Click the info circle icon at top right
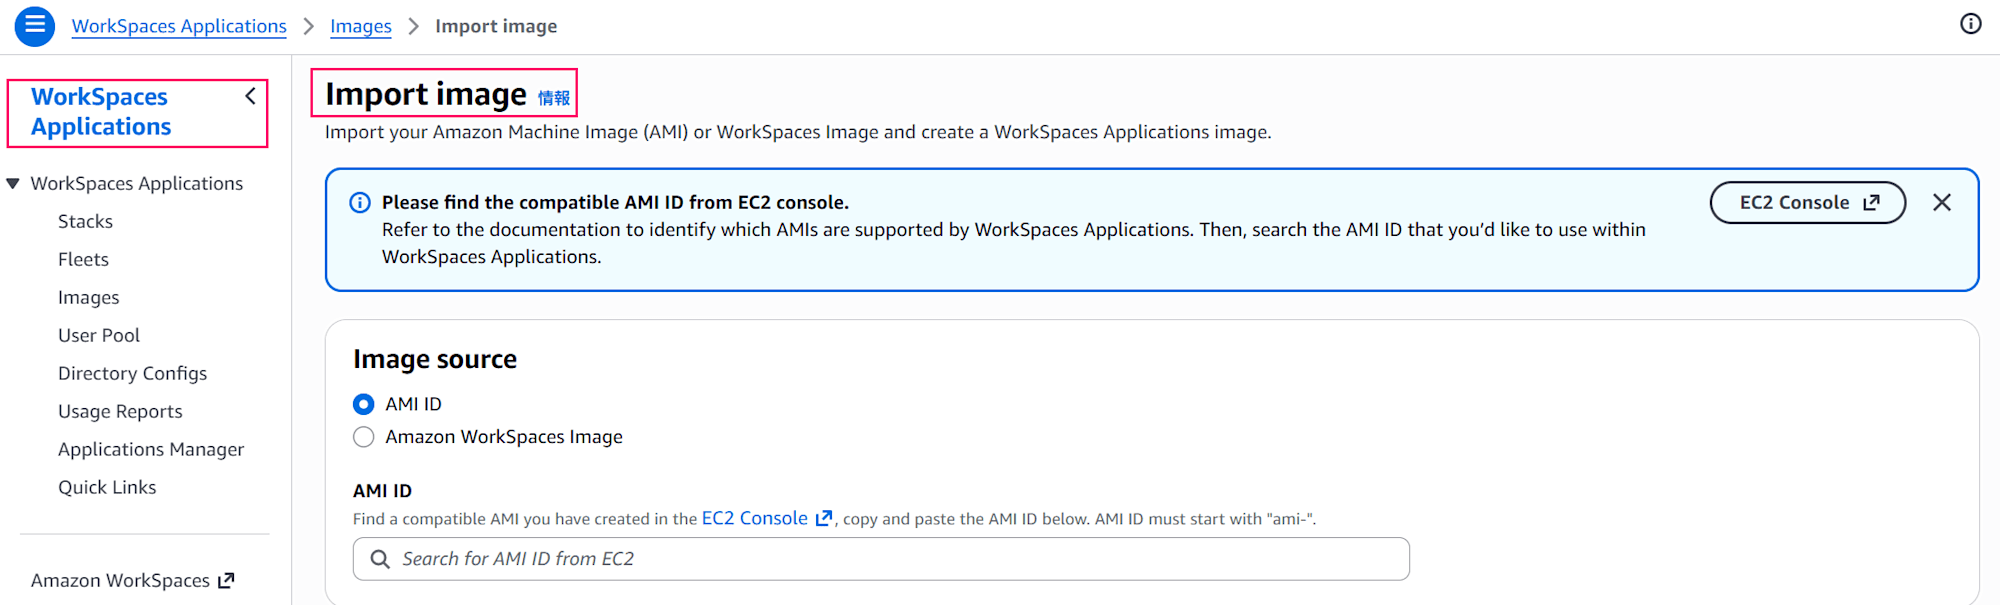Image resolution: width=2000 pixels, height=605 pixels. tap(1970, 24)
